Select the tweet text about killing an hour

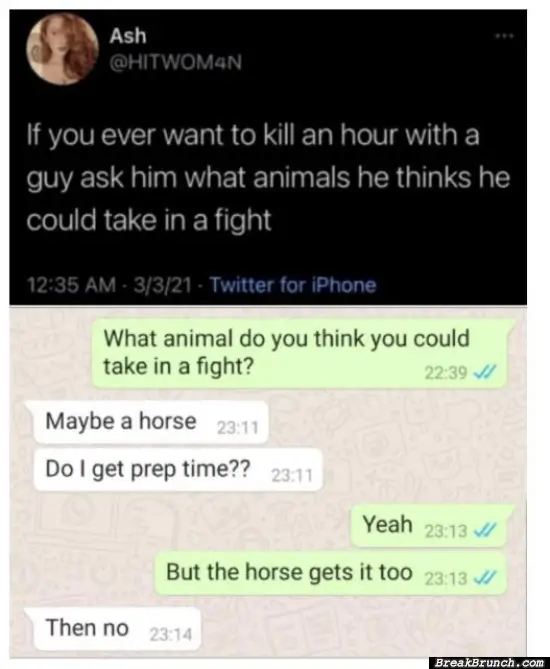click(x=268, y=177)
